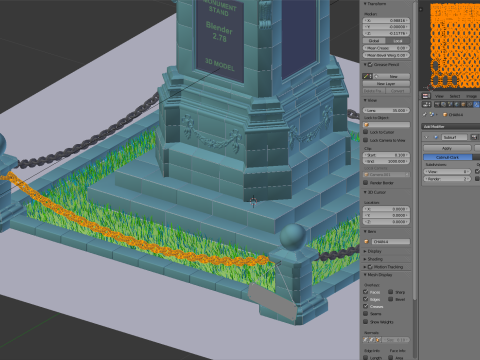480x360 pixels.
Task: Open the UV/Image editor type selector icon
Action: point(426,96)
